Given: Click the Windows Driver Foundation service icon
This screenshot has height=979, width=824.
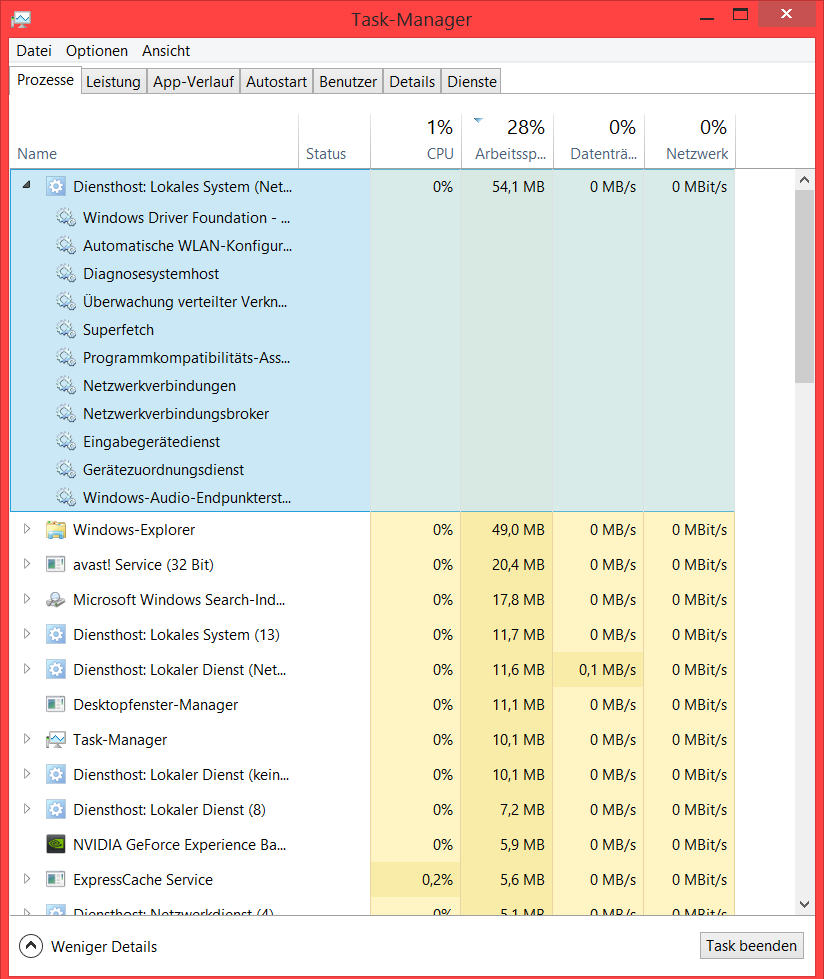Looking at the screenshot, I should coord(66,217).
